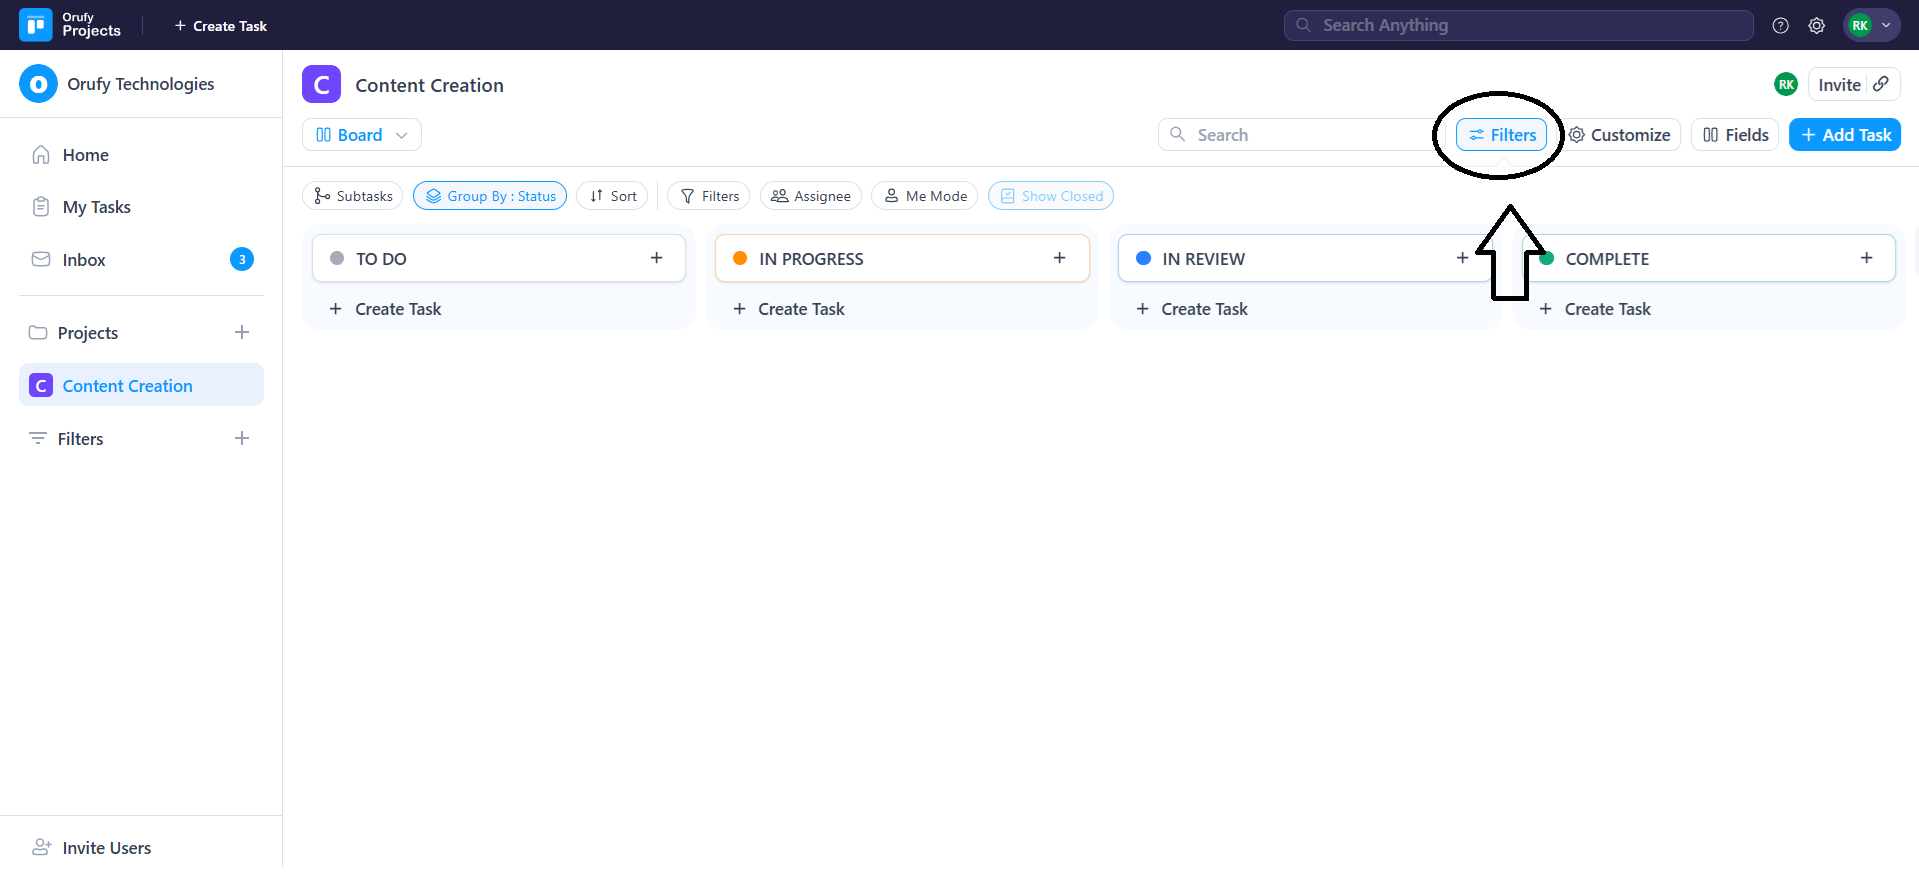
Task: Toggle Show Closed tasks chip
Action: coord(1050,196)
